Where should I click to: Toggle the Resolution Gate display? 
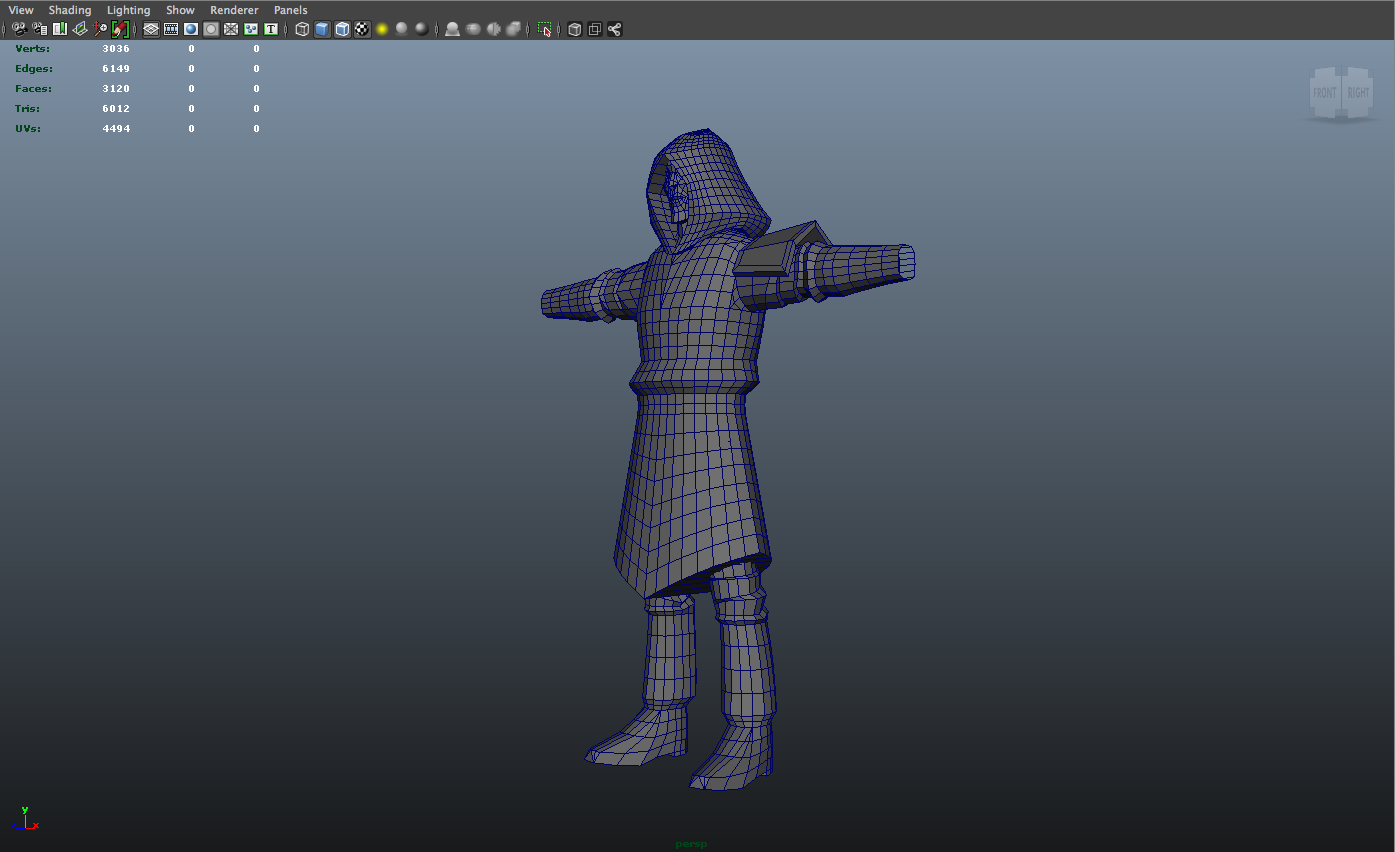[x=191, y=29]
